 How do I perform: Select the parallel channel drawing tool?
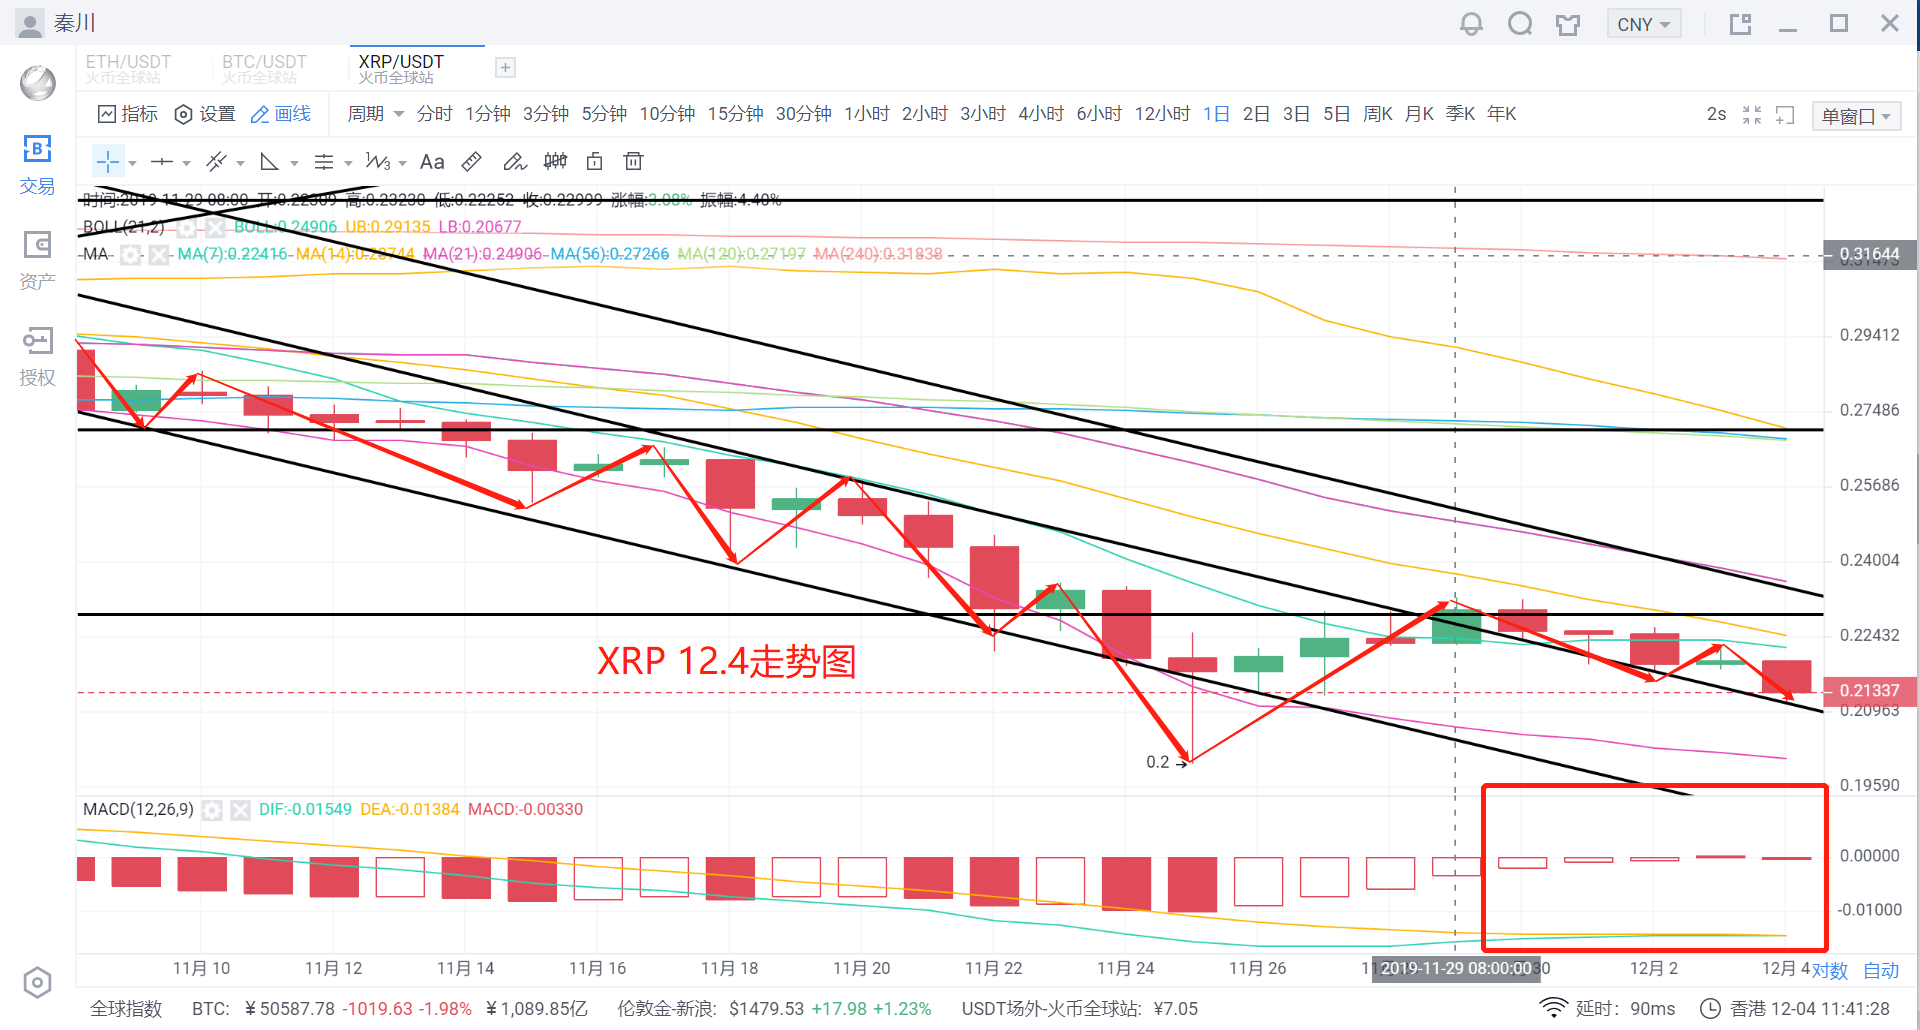(x=216, y=161)
